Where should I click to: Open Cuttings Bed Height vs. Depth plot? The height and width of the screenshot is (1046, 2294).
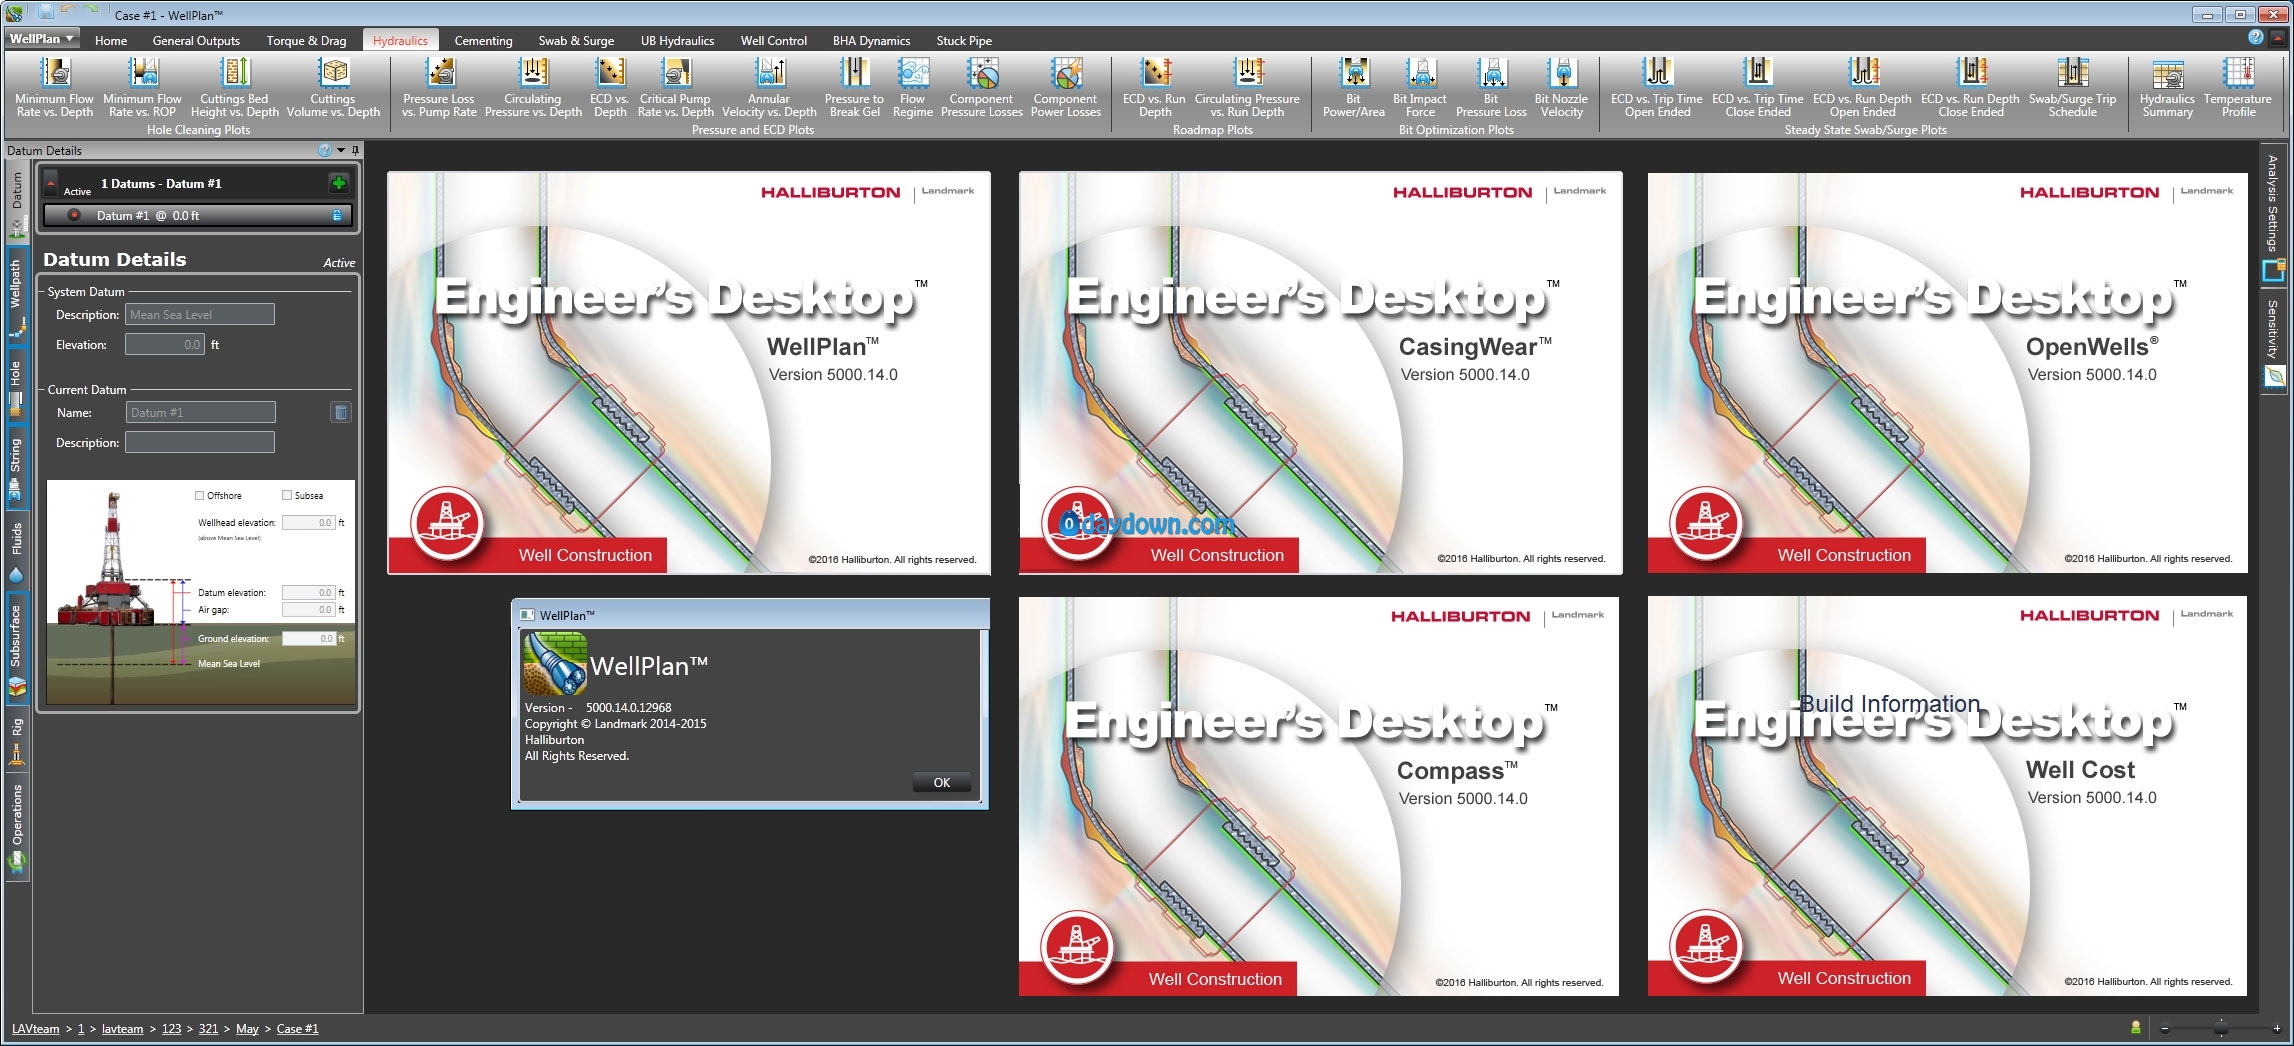(x=234, y=88)
